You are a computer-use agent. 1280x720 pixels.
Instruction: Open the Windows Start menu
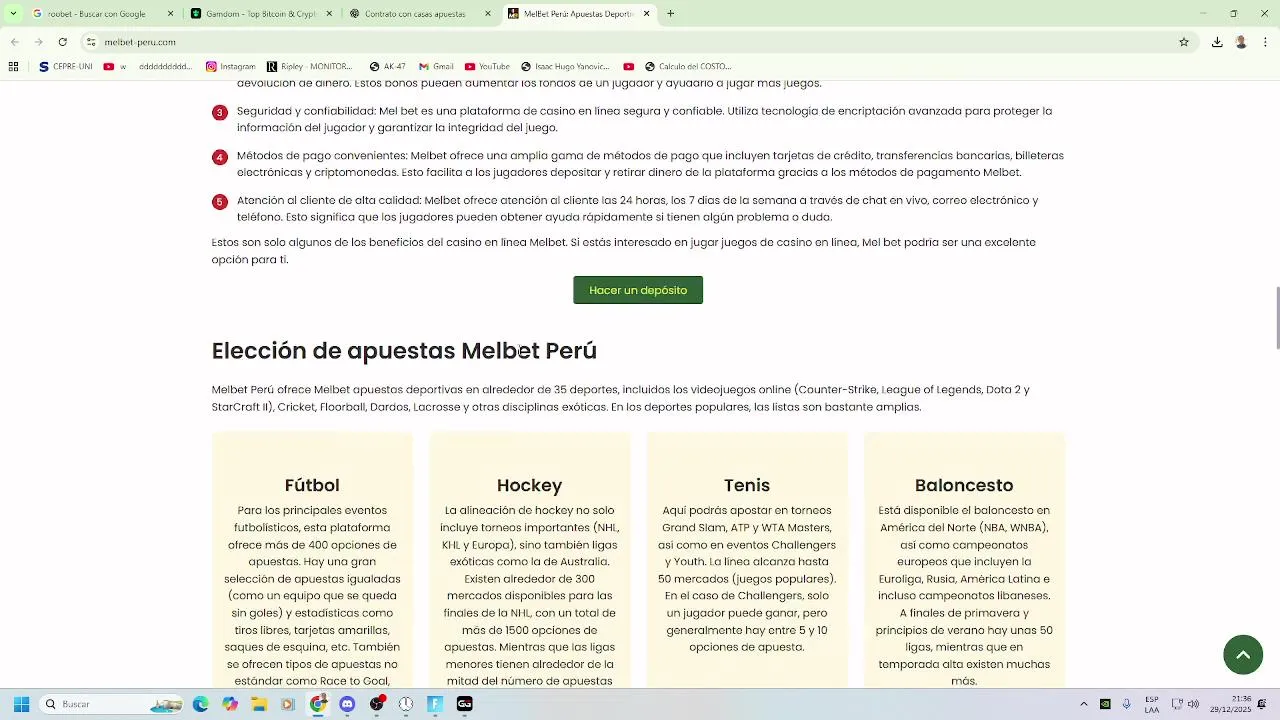21,704
